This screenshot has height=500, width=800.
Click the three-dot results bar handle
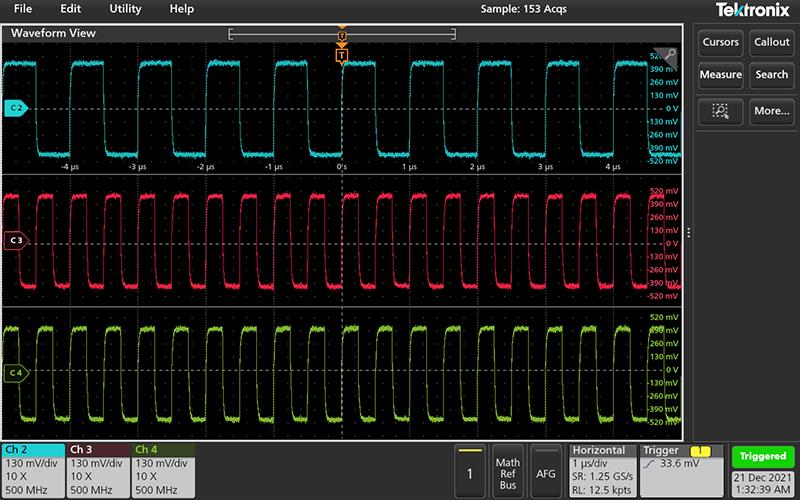pyautogui.click(x=688, y=232)
